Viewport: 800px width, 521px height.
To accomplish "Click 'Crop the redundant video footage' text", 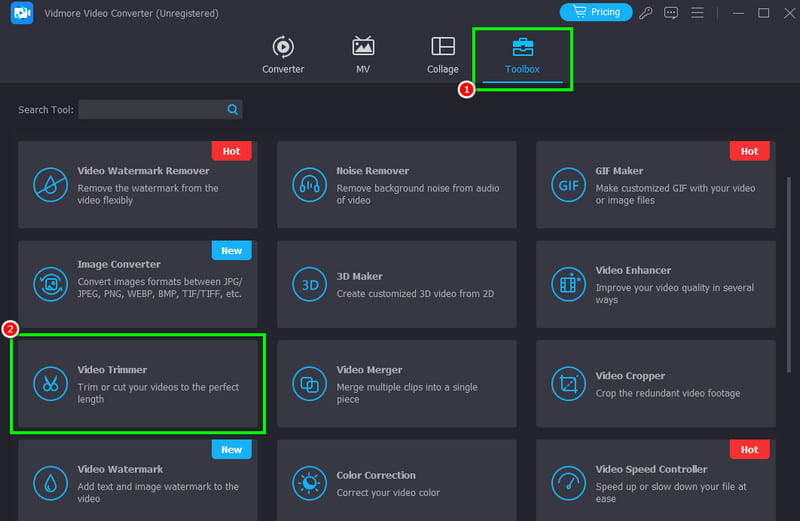I will 668,393.
